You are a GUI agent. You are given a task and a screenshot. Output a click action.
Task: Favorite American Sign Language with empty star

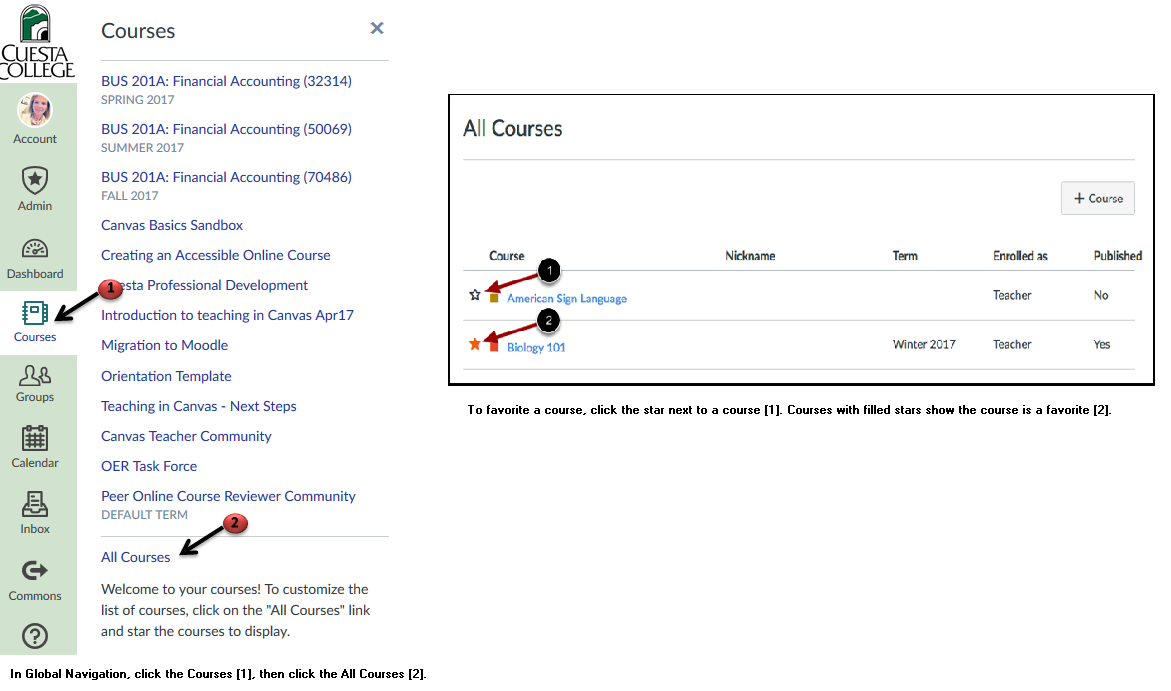click(x=475, y=295)
